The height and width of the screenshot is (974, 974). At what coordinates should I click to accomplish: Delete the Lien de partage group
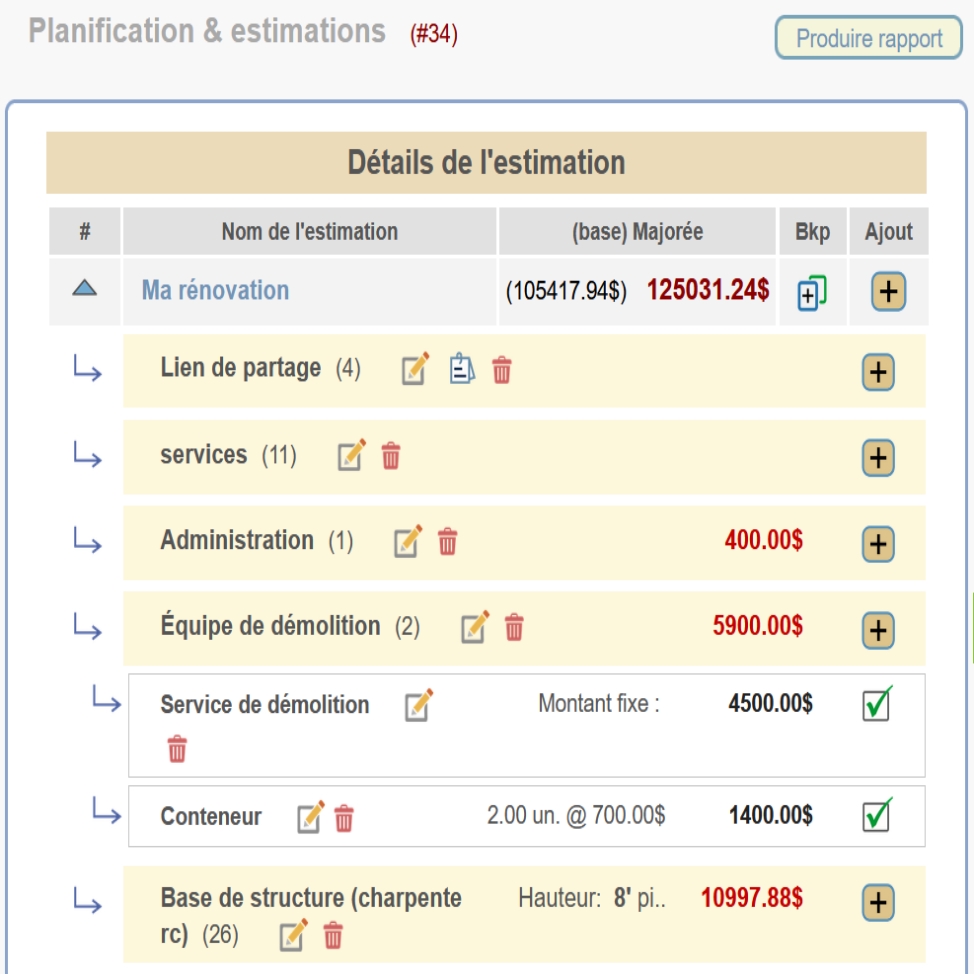(x=501, y=370)
